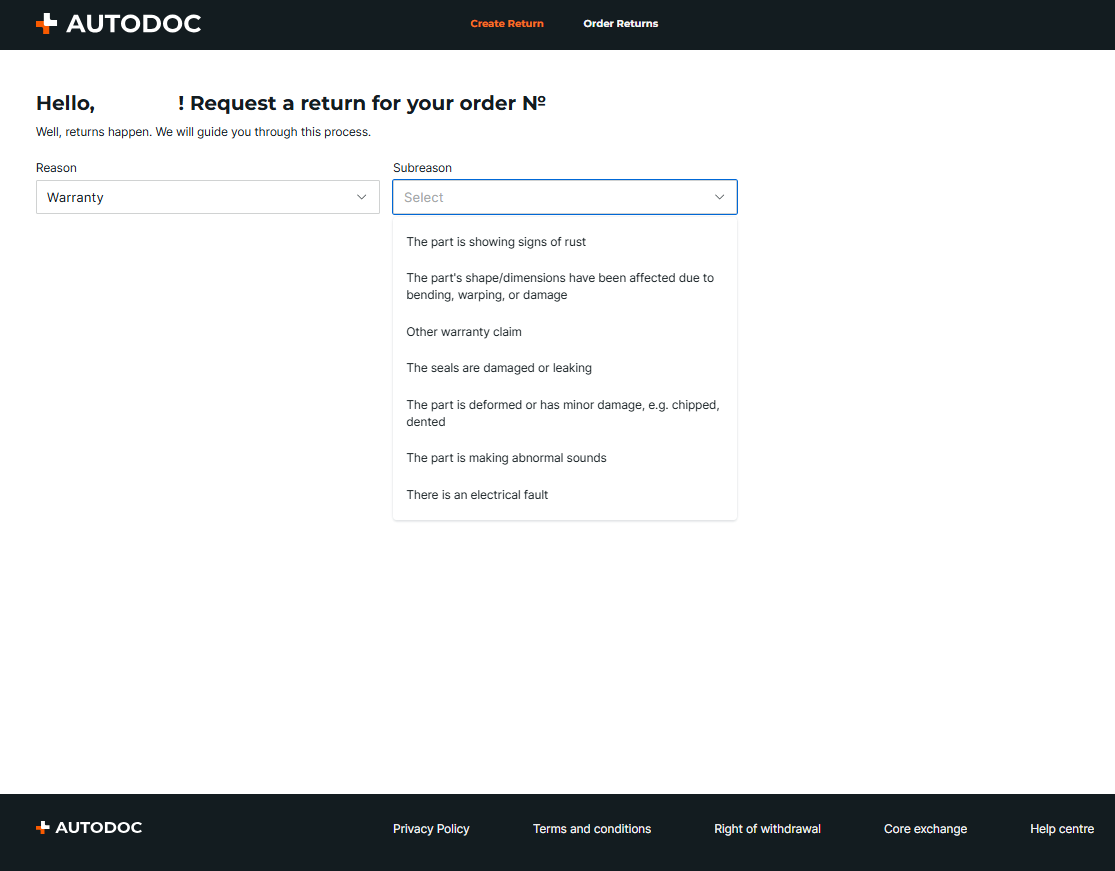Click the Core exchange footer link
Image resolution: width=1115 pixels, height=871 pixels.
click(925, 829)
